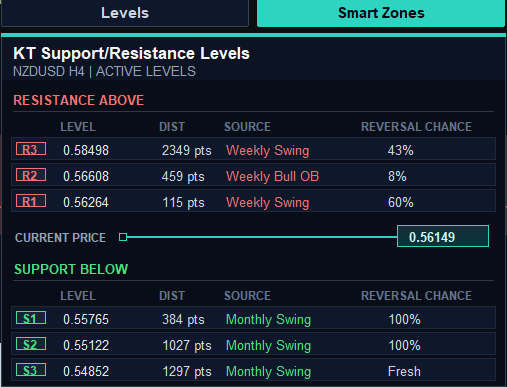Click Weekly Swing source in R1 row
Viewport: 507px width, 387px height.
[x=268, y=203]
